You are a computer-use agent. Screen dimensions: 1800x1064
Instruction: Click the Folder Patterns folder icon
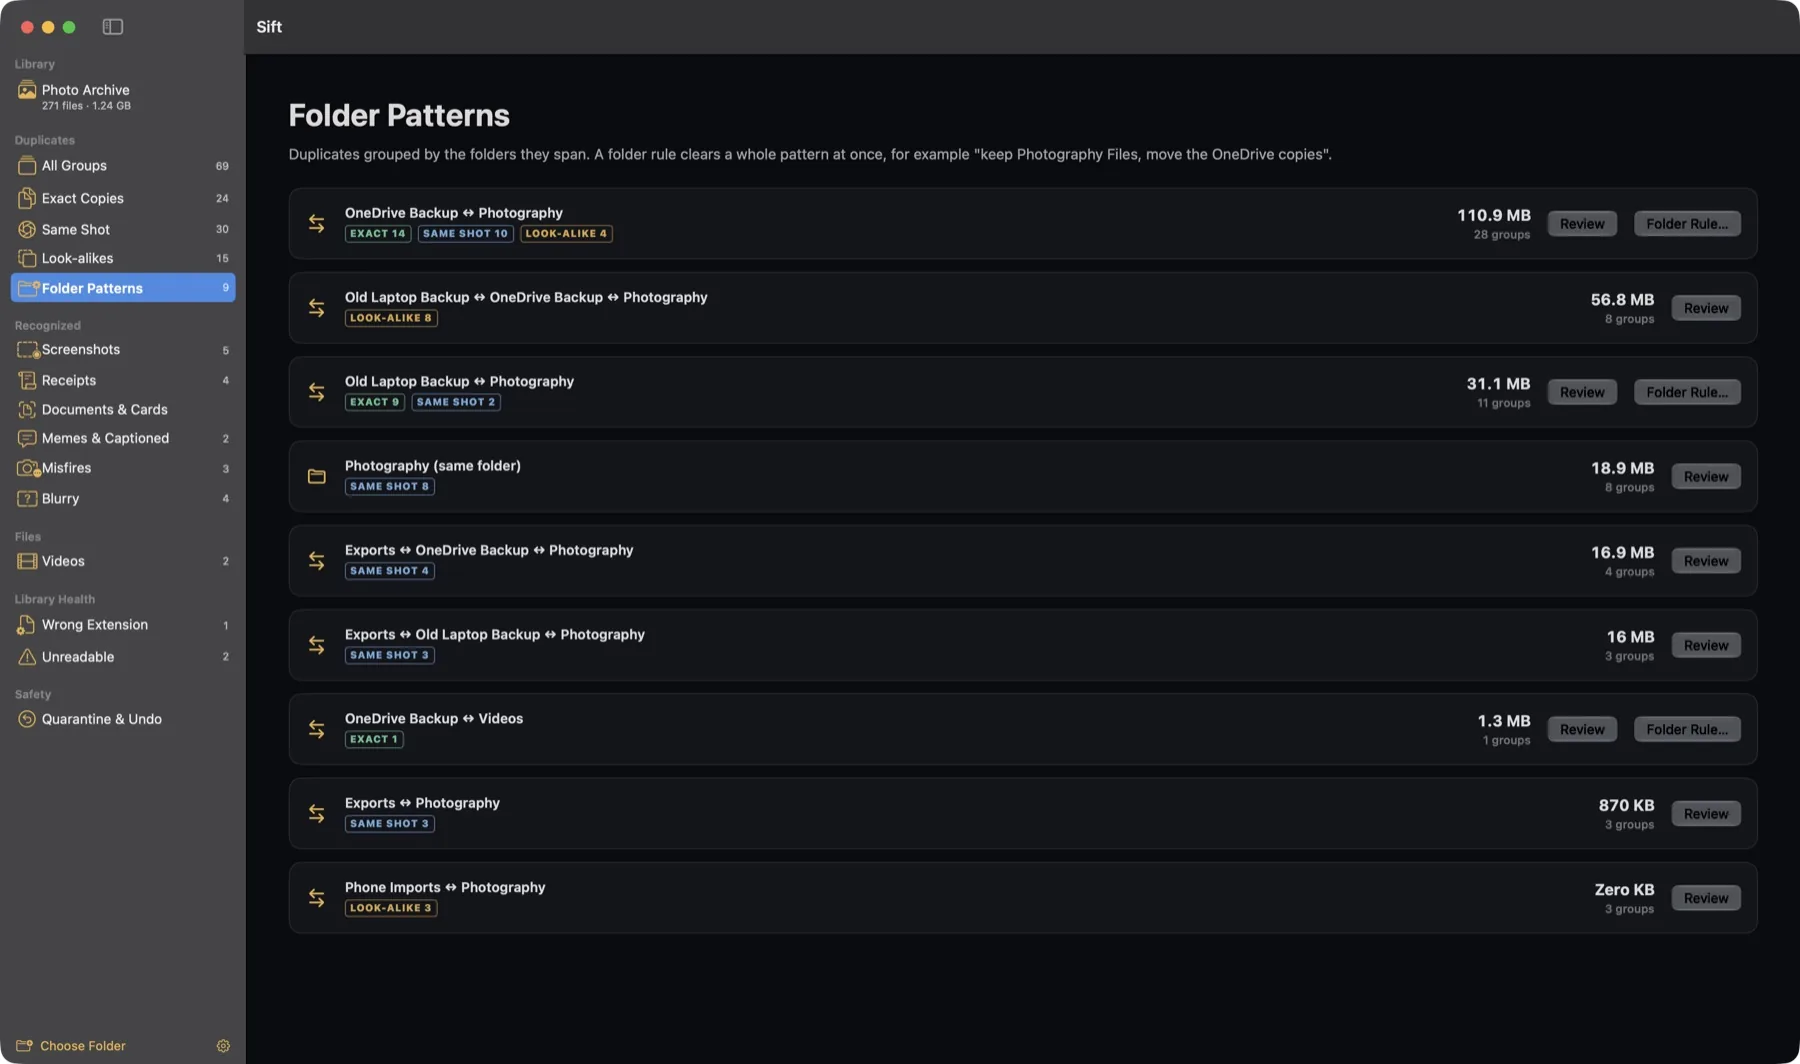[28, 288]
